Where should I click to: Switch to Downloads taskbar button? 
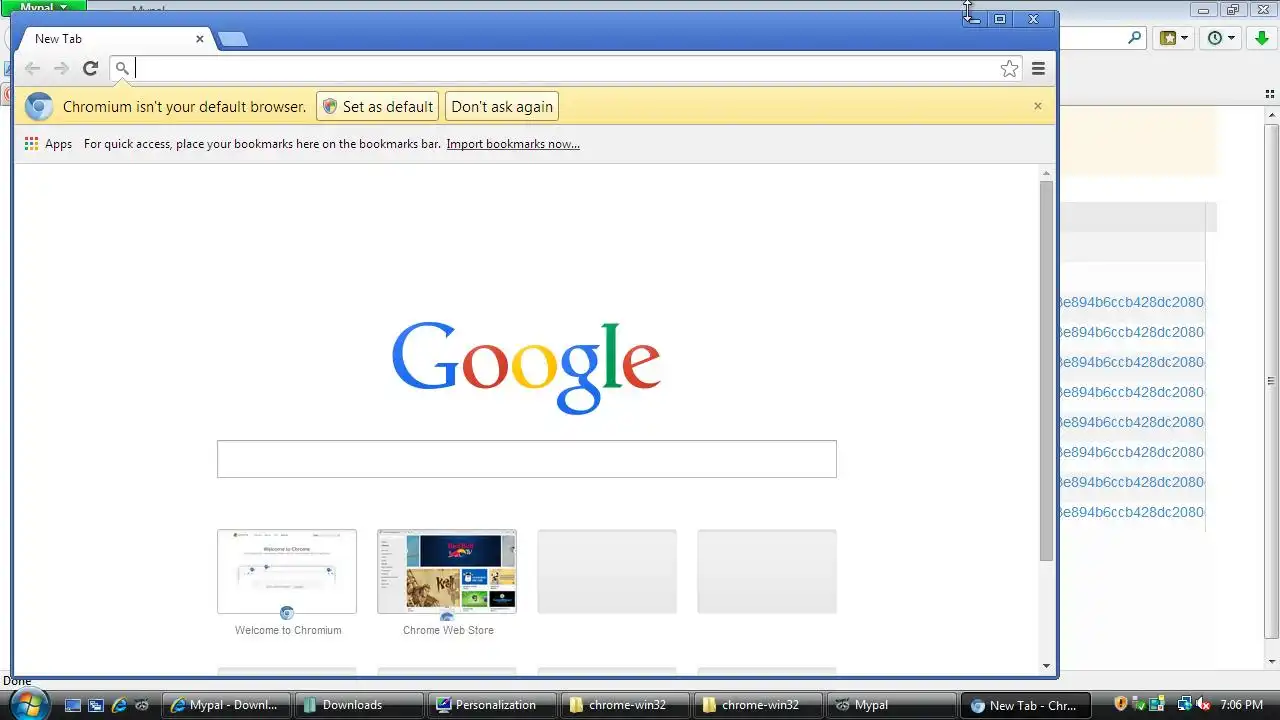[x=360, y=705]
